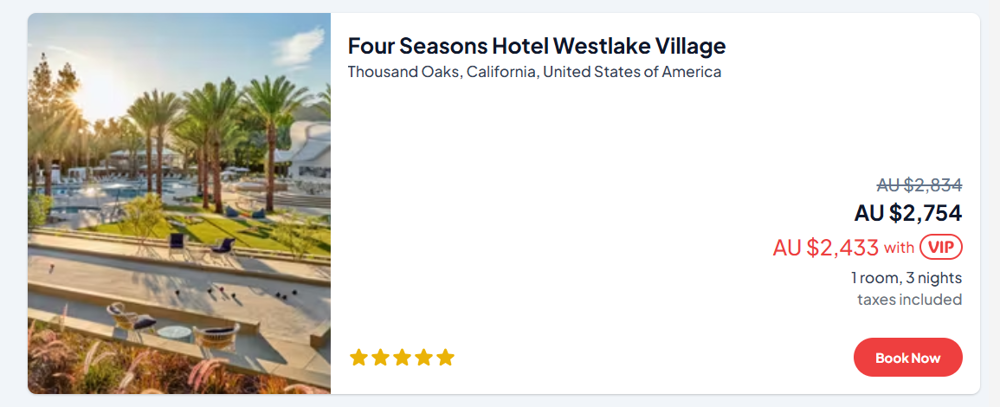Click the 'with' label beside VIP badge
This screenshot has height=407, width=1000.
[x=899, y=247]
